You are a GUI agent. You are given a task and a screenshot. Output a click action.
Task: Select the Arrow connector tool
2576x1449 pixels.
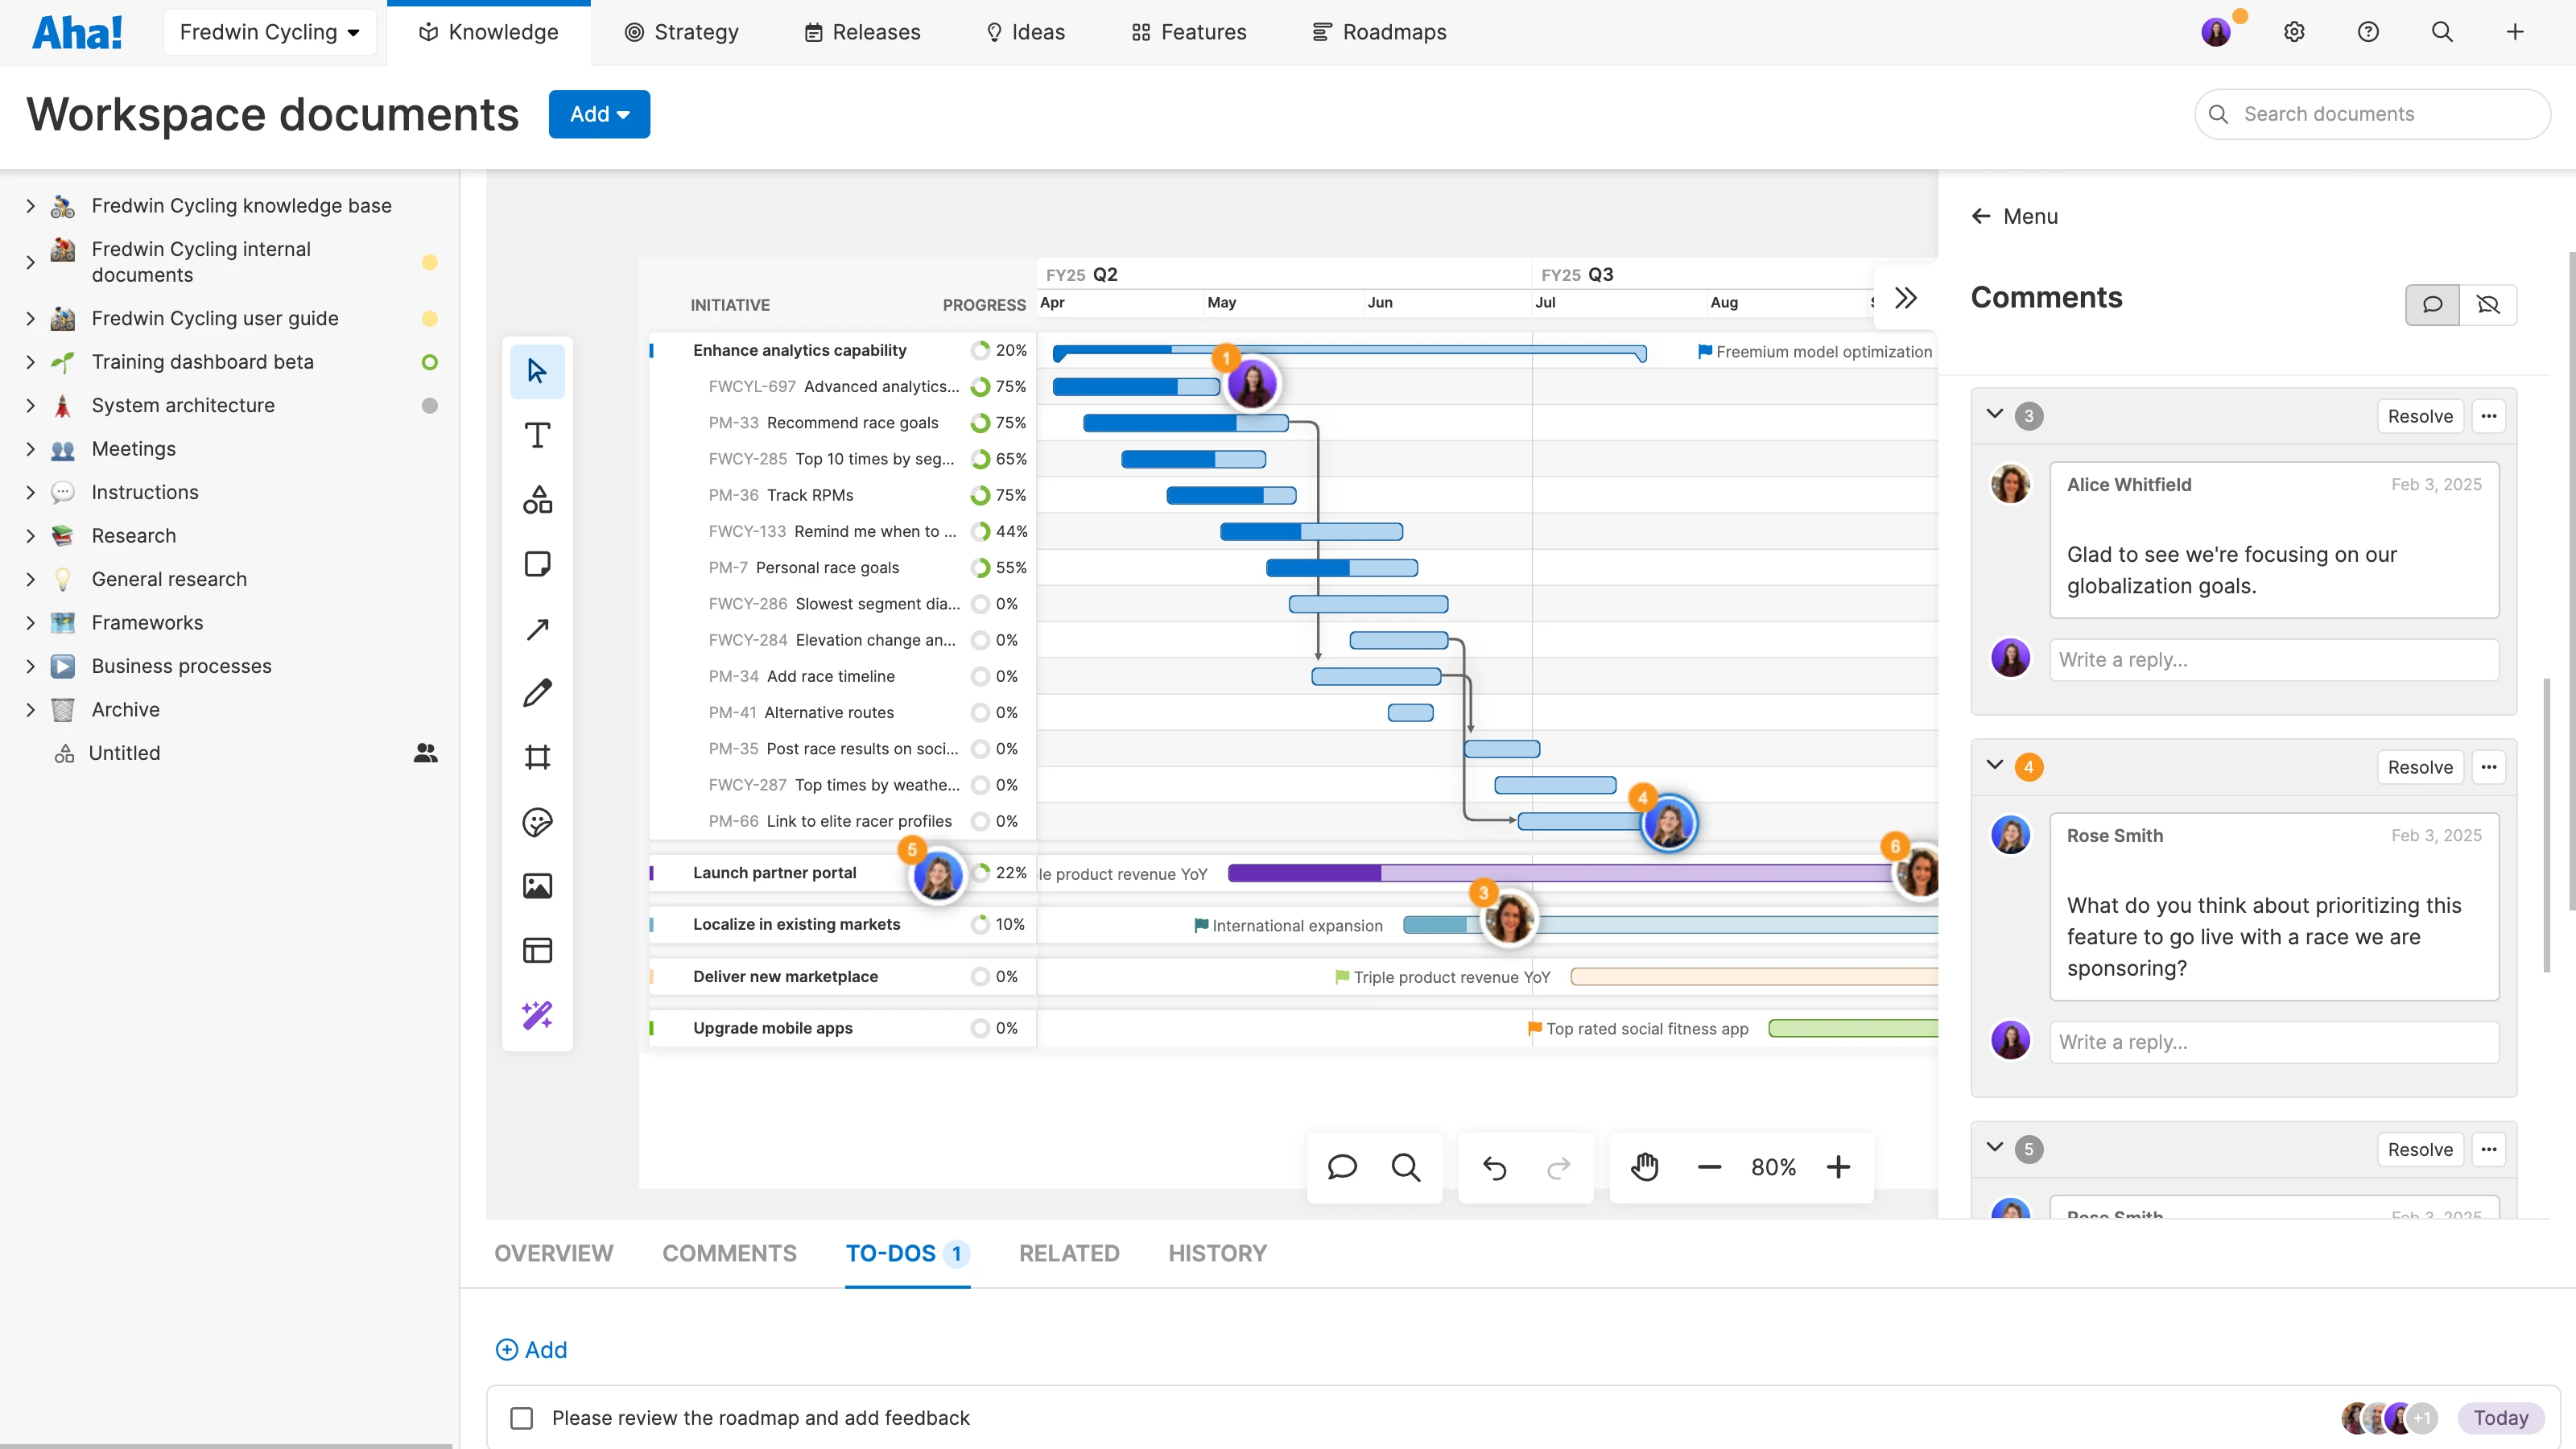[x=537, y=629]
